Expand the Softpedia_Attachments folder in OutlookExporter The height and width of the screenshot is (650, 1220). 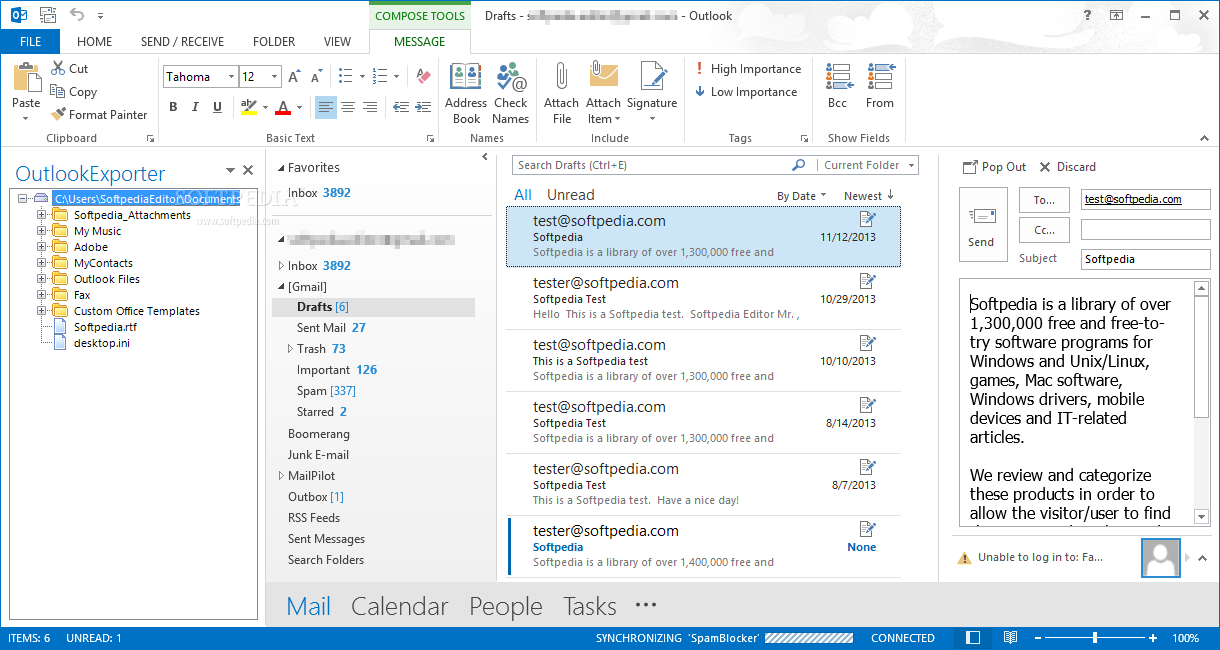pos(43,215)
